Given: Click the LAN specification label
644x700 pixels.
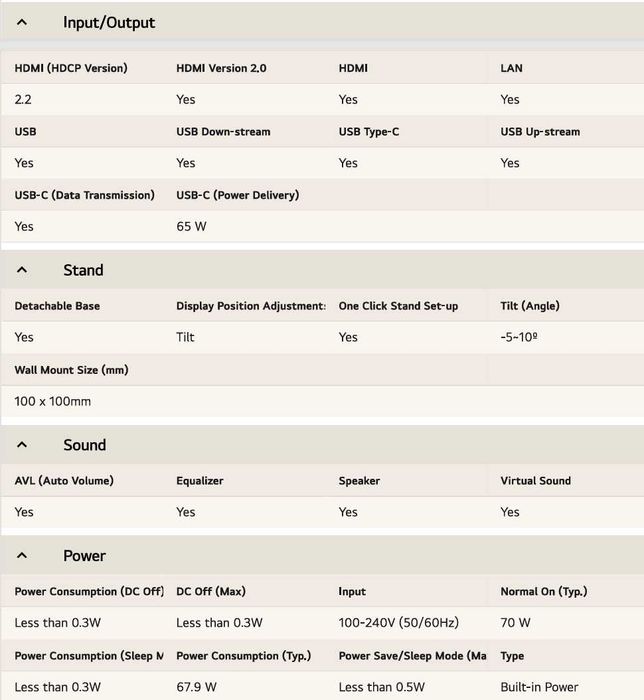Looking at the screenshot, I should pyautogui.click(x=511, y=68).
